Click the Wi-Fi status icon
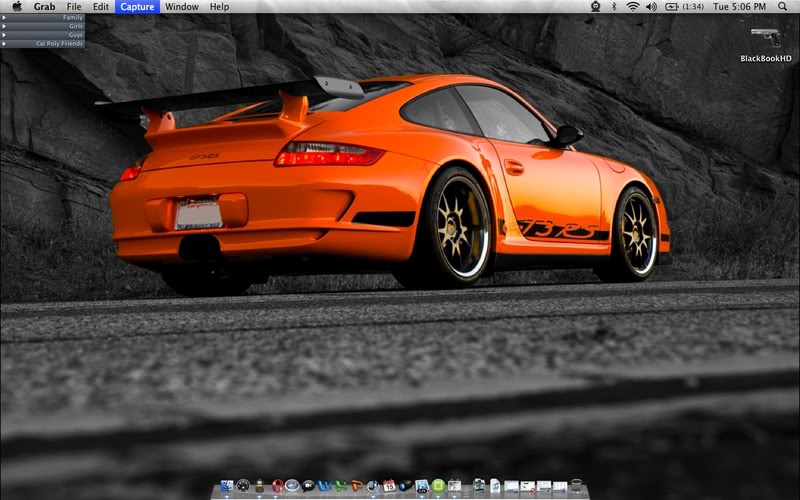 pyautogui.click(x=633, y=7)
